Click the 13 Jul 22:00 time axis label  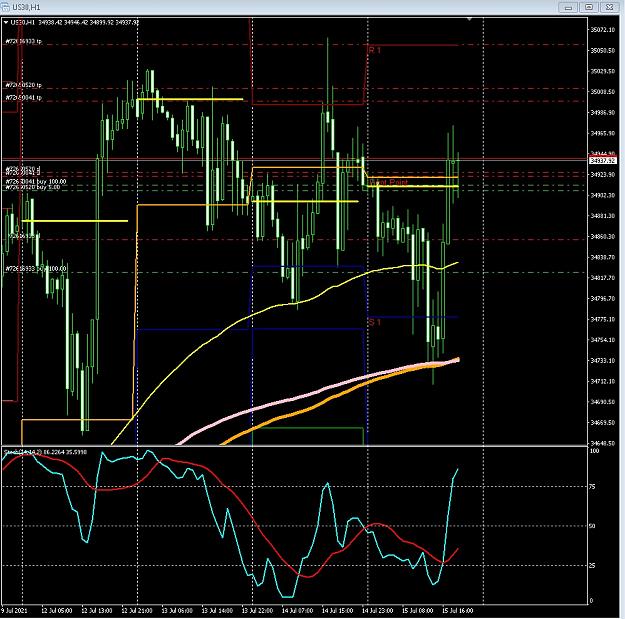click(x=257, y=610)
